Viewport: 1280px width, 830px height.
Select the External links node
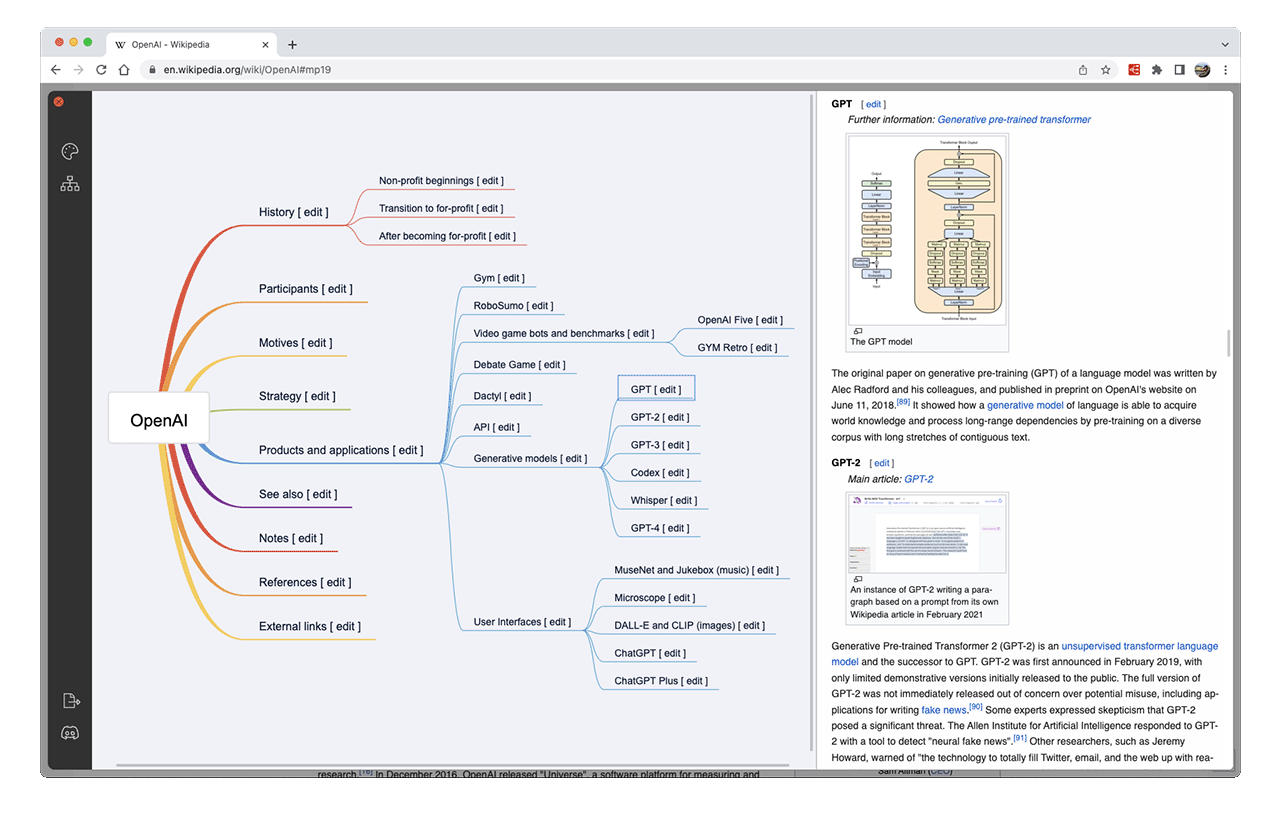pos(309,626)
